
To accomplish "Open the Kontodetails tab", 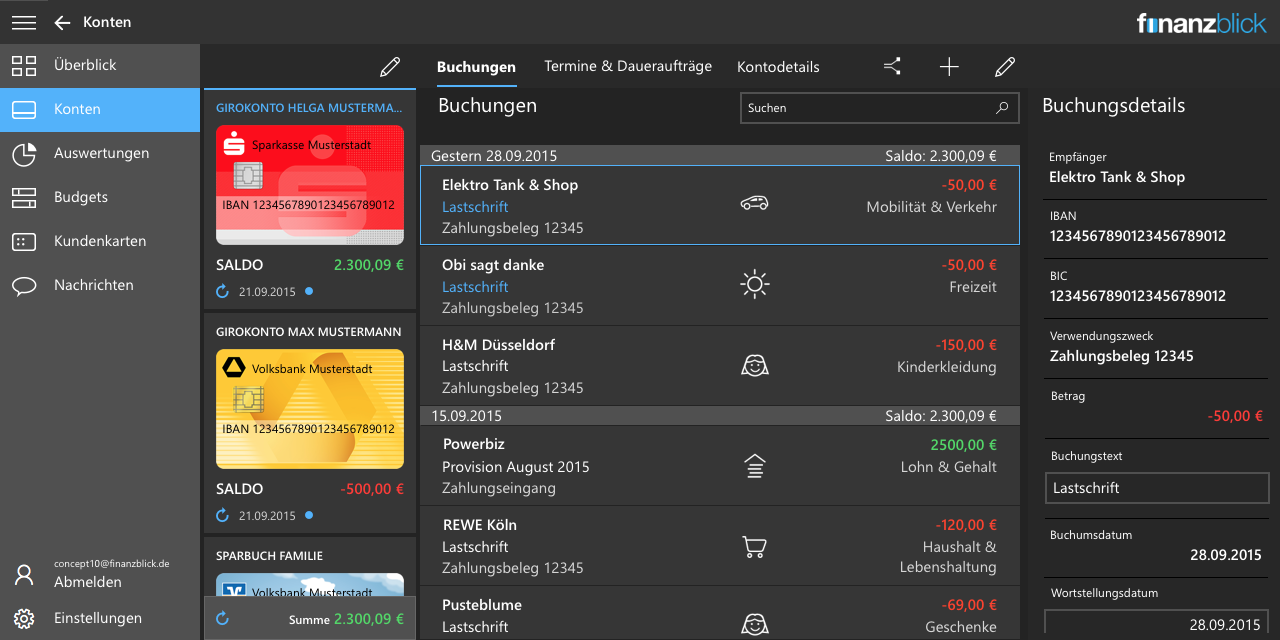I will pos(778,67).
